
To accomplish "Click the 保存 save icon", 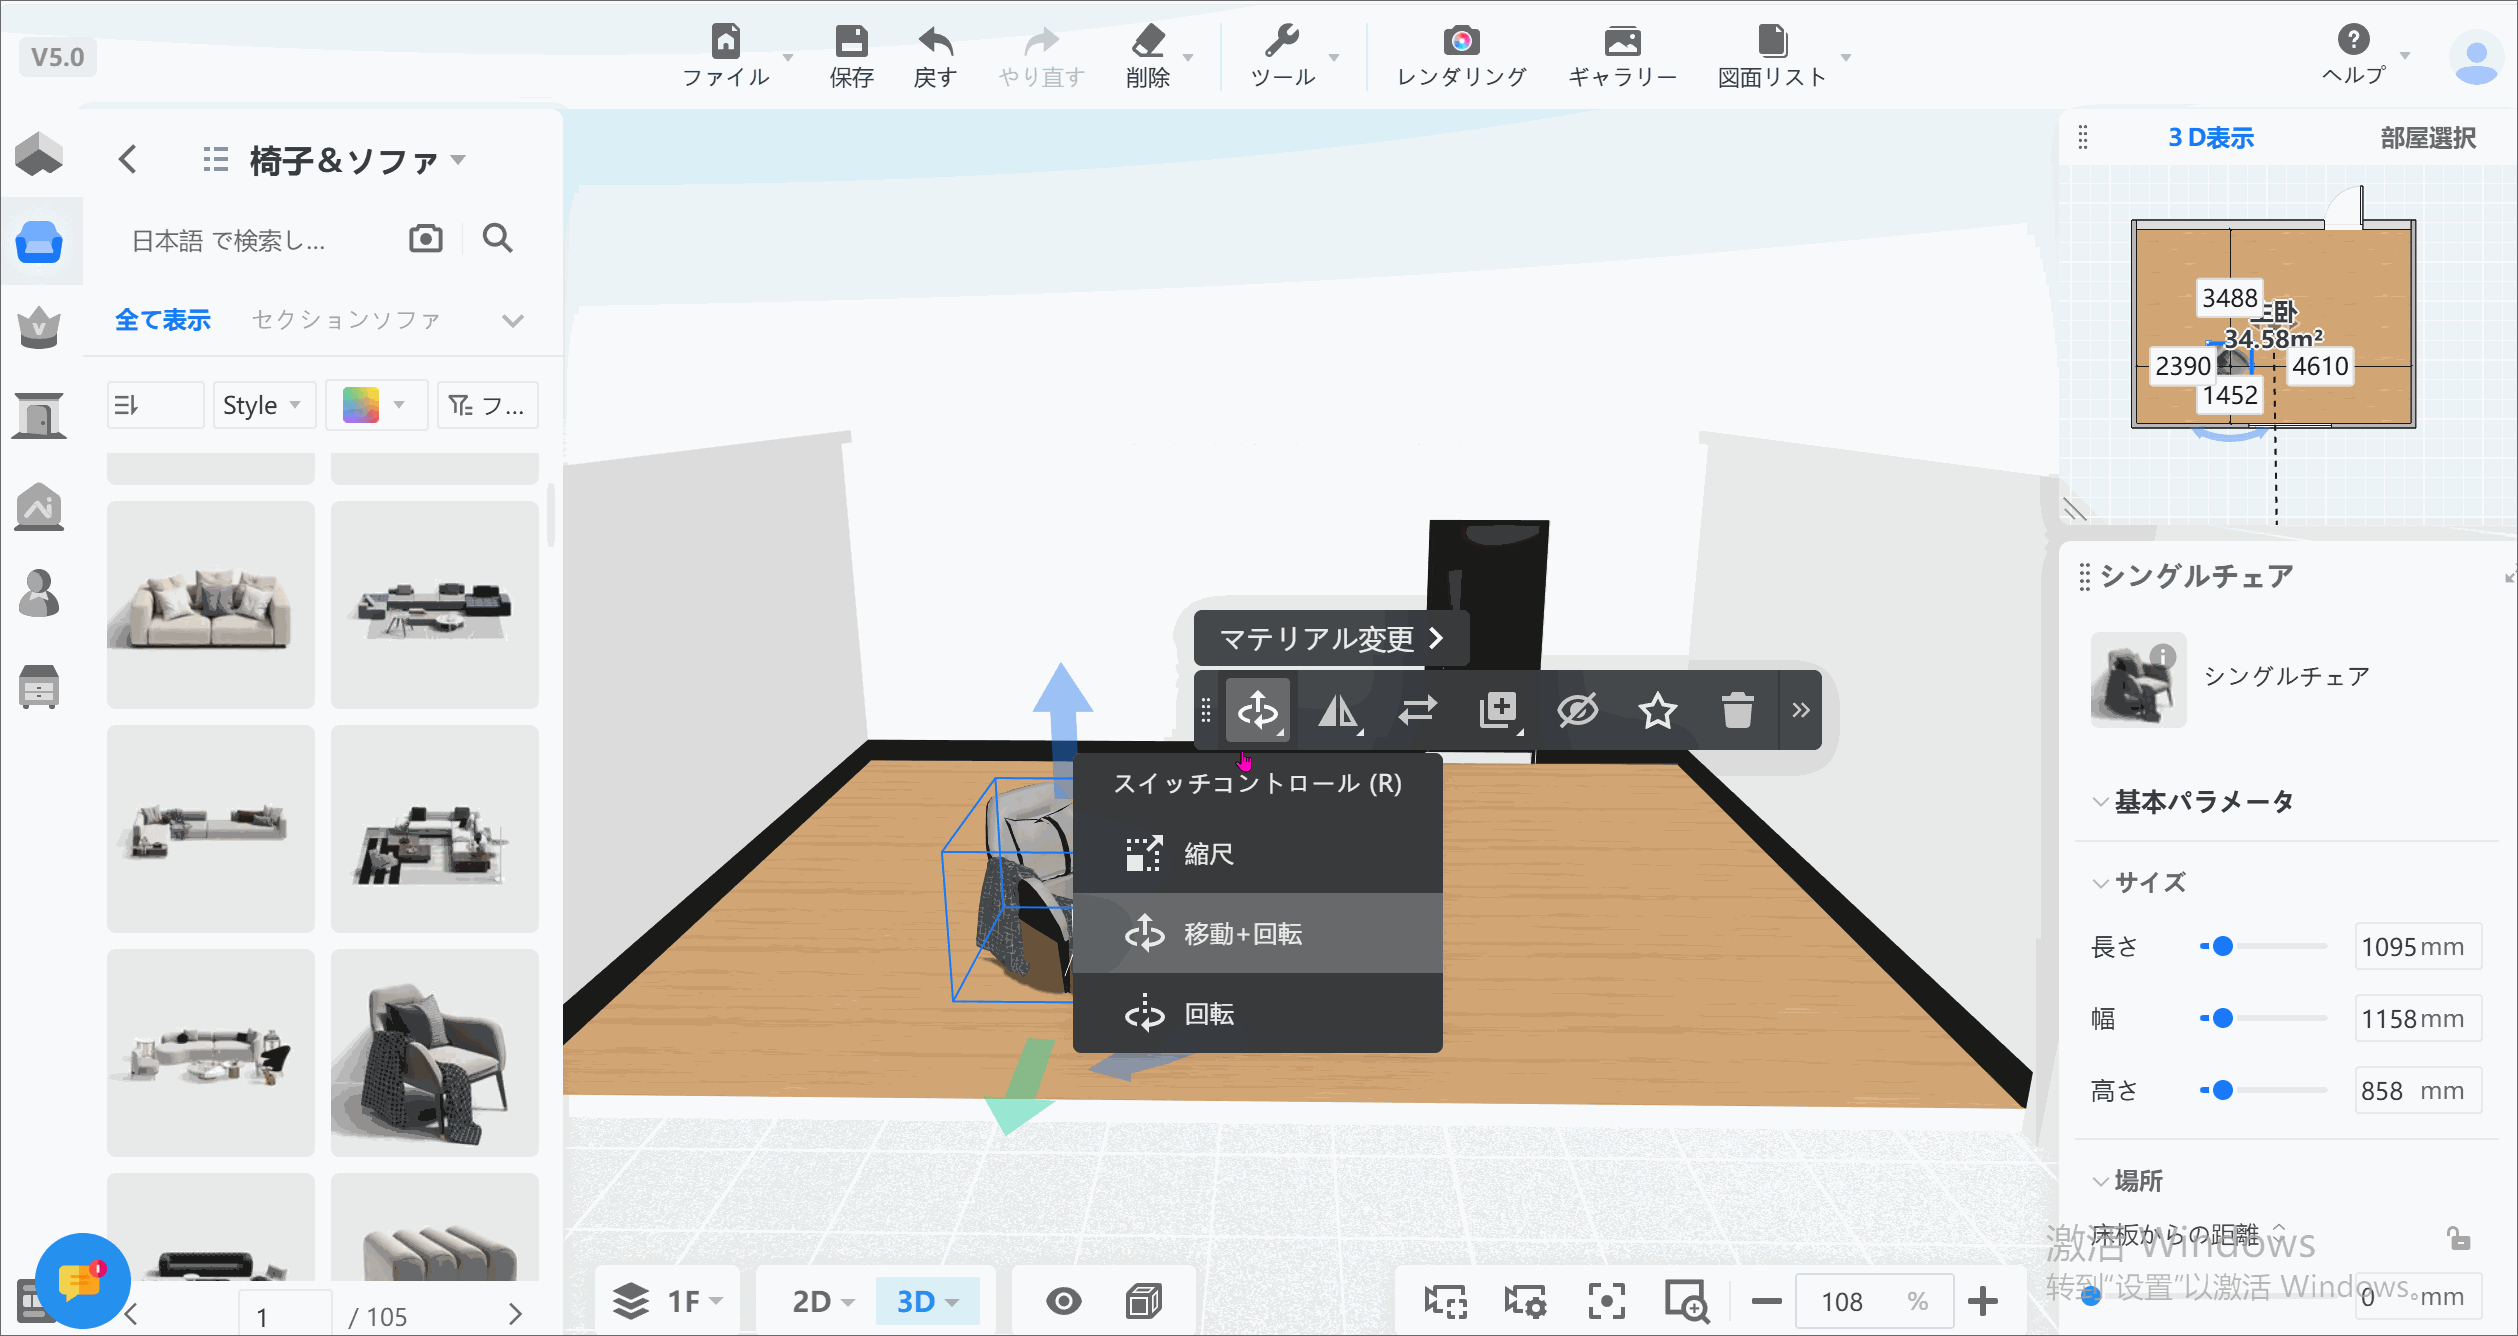I will (851, 41).
